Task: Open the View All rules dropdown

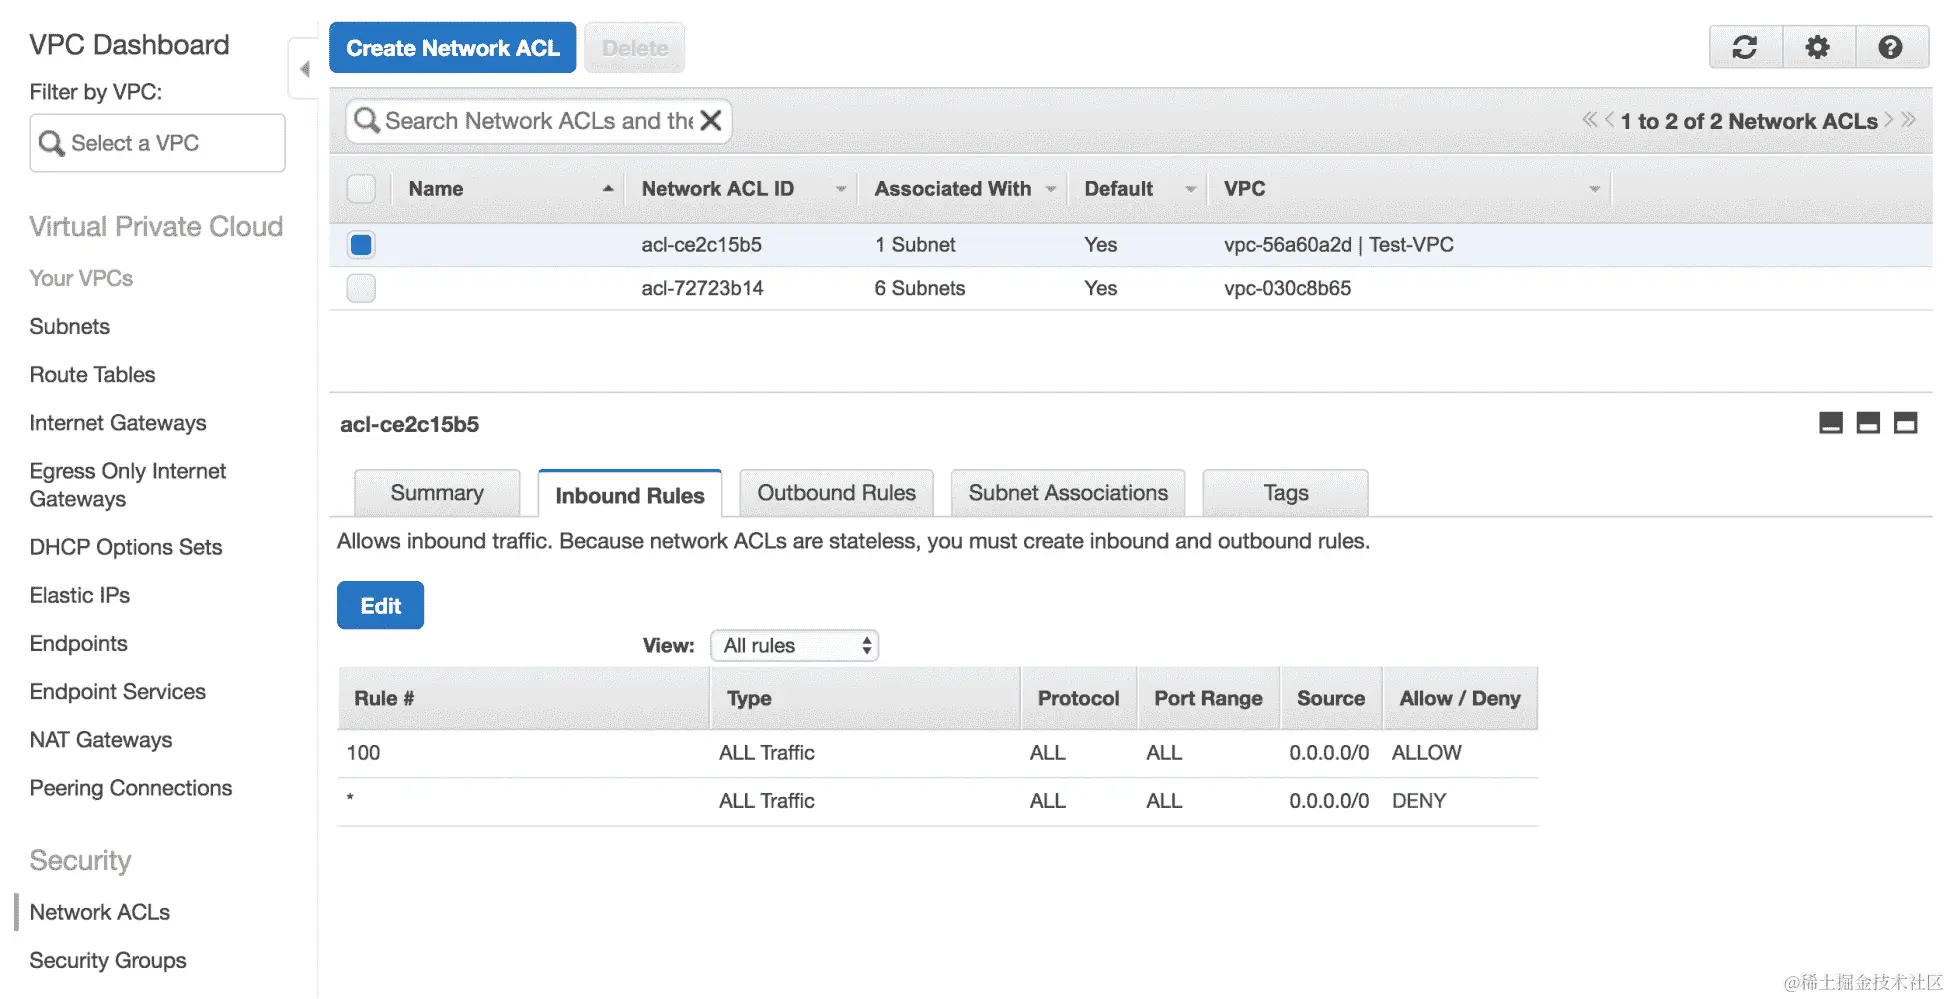Action: [x=794, y=646]
